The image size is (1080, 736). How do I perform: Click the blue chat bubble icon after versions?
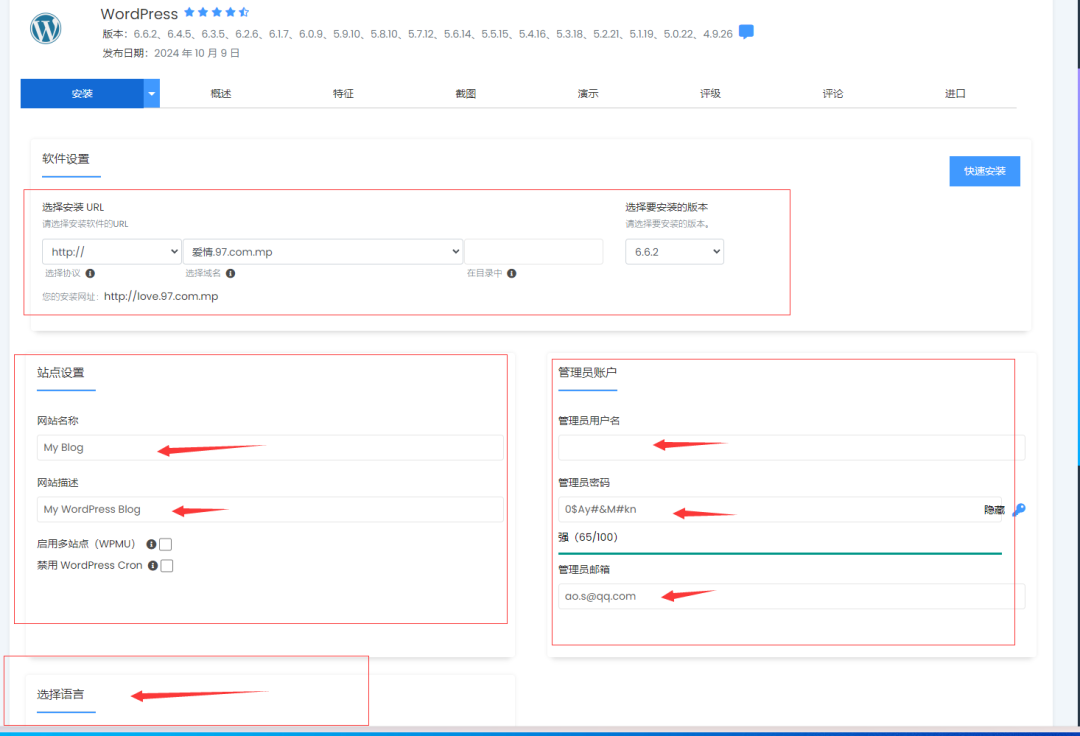coord(746,32)
